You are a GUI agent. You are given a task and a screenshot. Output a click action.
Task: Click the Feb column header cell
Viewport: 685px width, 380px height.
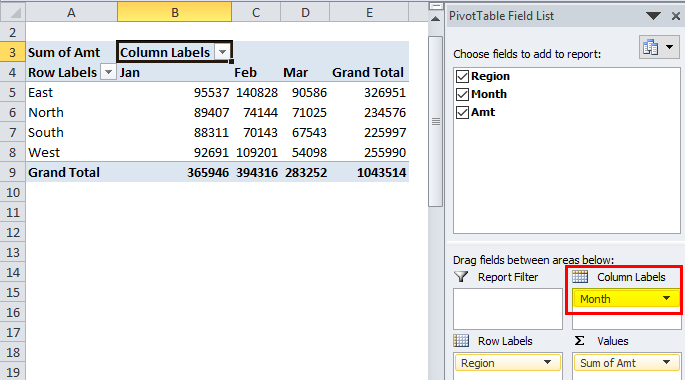click(256, 73)
